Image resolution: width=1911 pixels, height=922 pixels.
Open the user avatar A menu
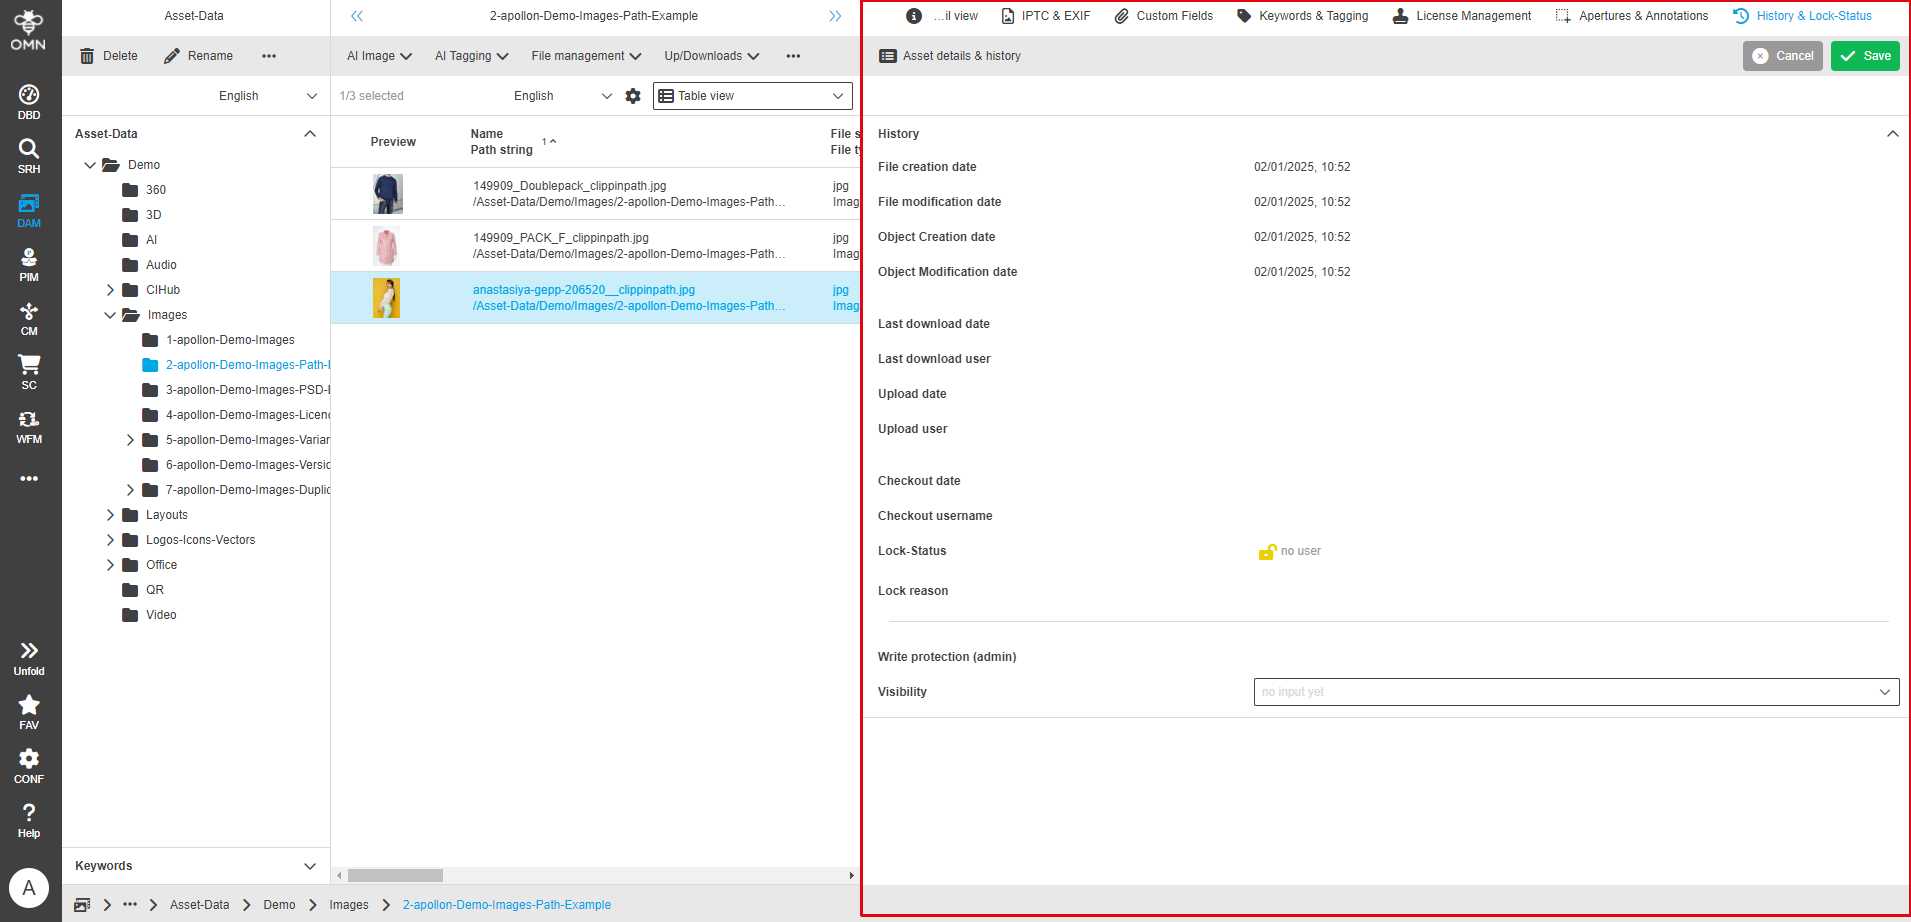pyautogui.click(x=29, y=888)
